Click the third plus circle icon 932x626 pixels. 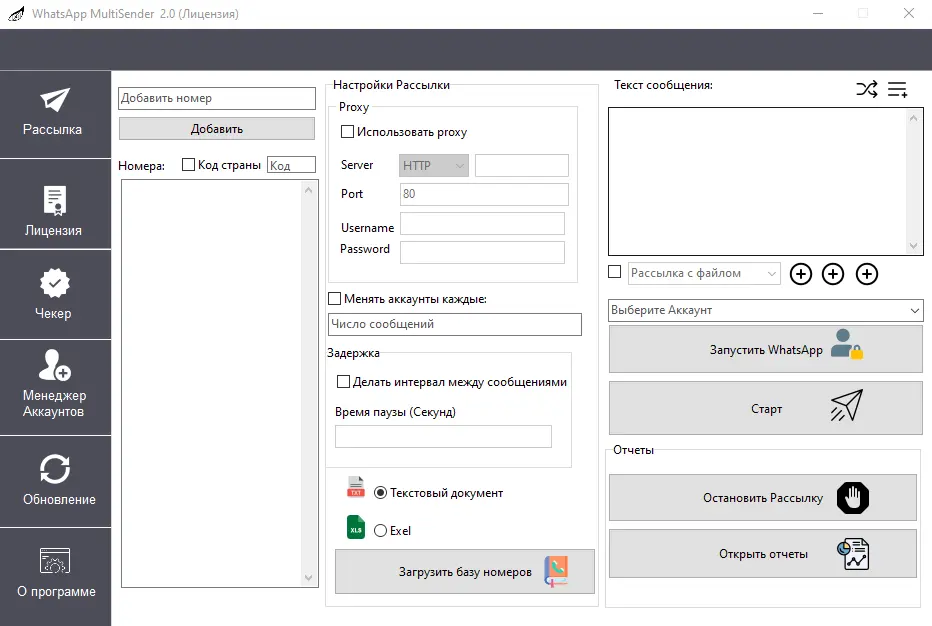[867, 274]
